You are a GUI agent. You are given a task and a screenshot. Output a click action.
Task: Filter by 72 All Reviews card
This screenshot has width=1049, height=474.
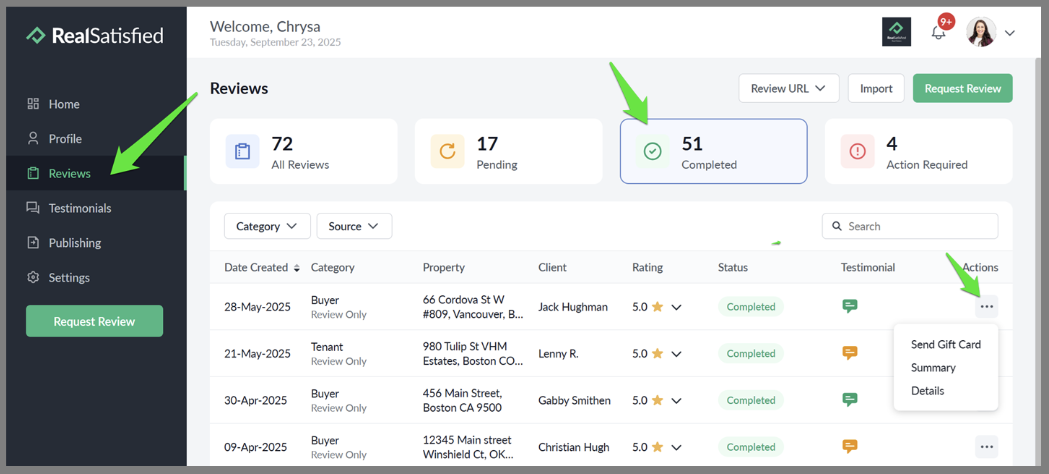(x=304, y=152)
